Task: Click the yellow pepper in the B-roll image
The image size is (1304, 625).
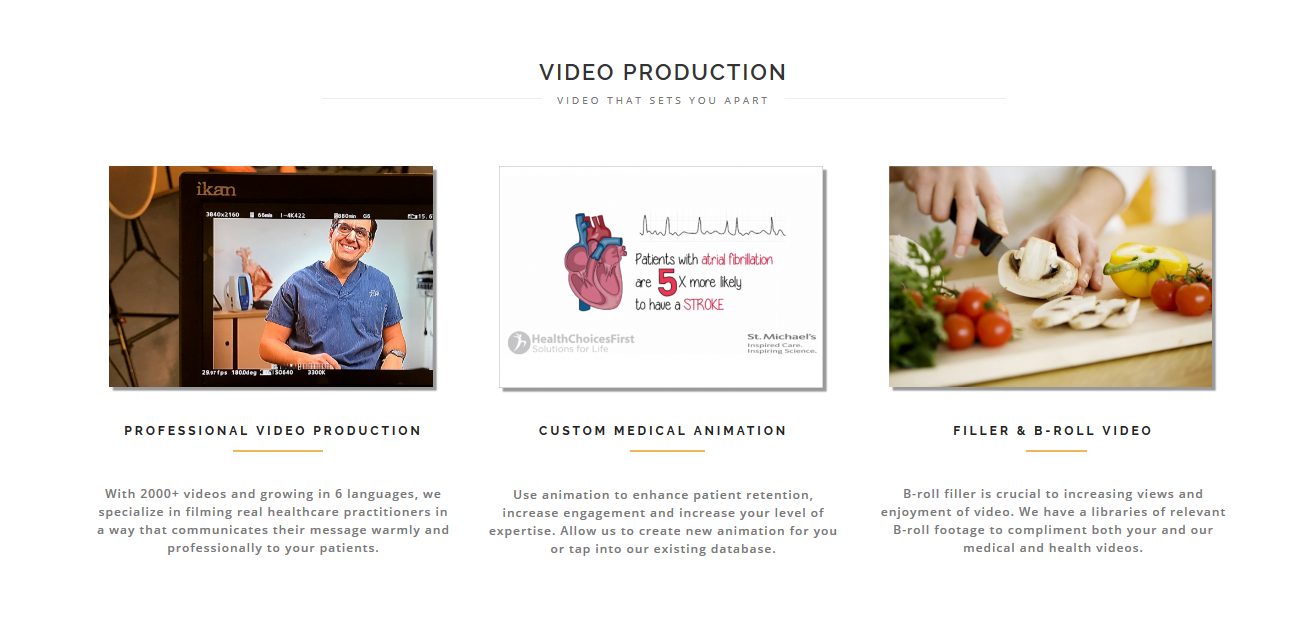Action: [x=1148, y=269]
